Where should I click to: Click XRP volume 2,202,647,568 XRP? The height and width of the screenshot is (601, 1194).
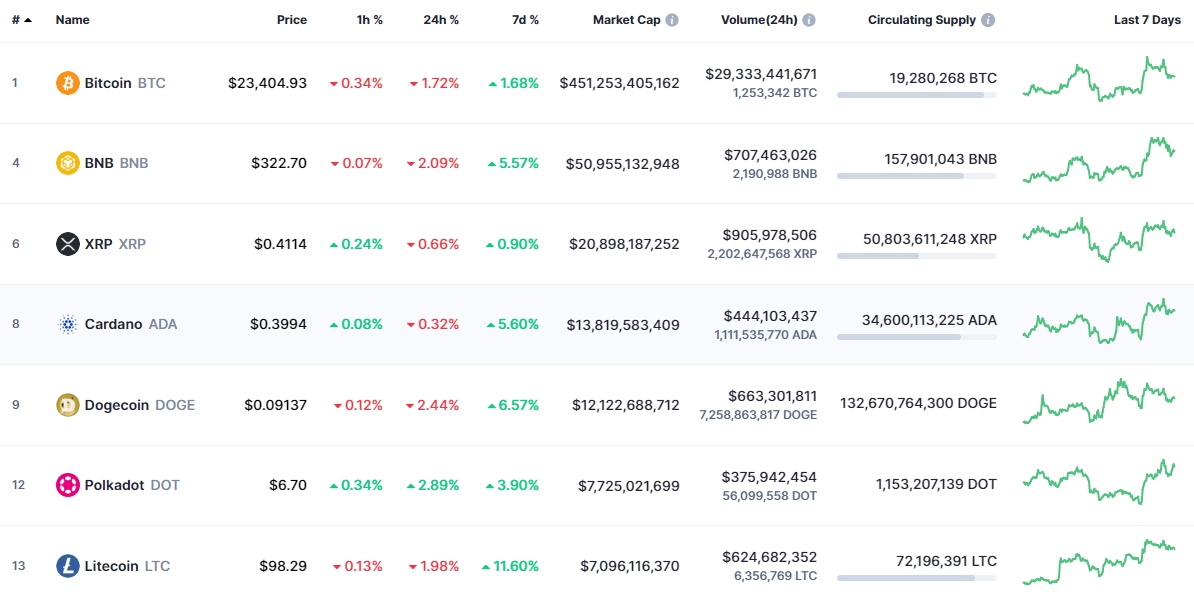click(762, 254)
